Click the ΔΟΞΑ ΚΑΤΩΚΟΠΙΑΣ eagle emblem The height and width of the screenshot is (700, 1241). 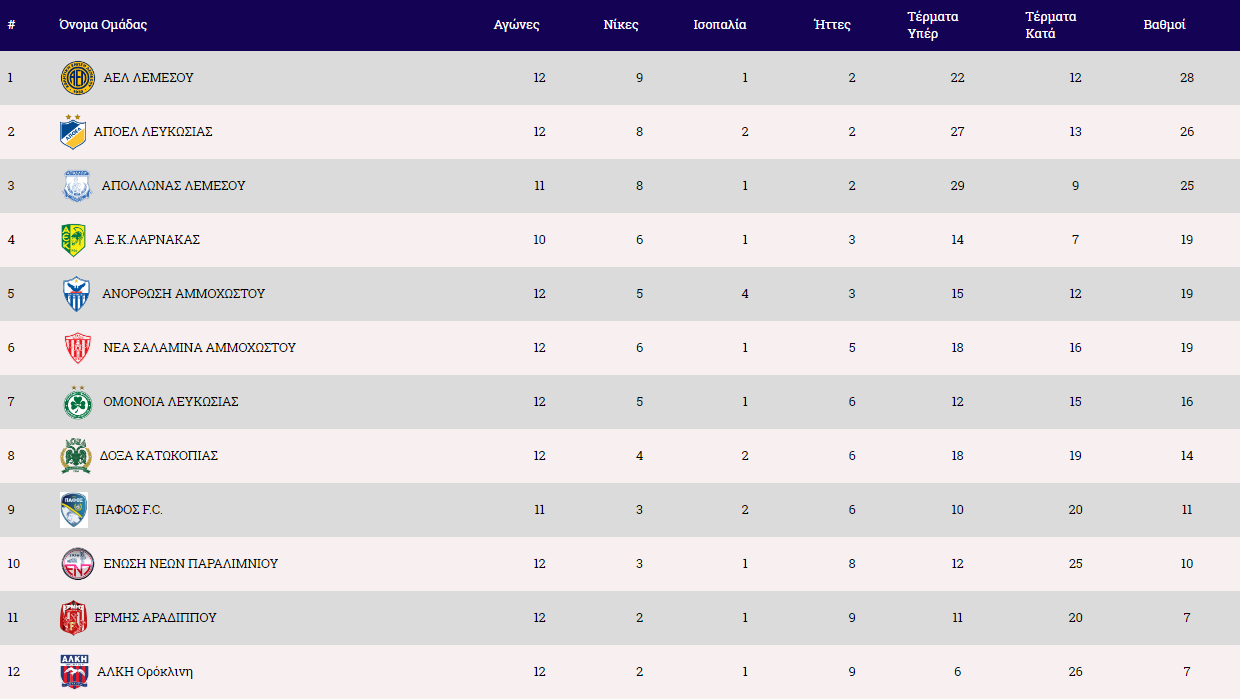(76, 456)
